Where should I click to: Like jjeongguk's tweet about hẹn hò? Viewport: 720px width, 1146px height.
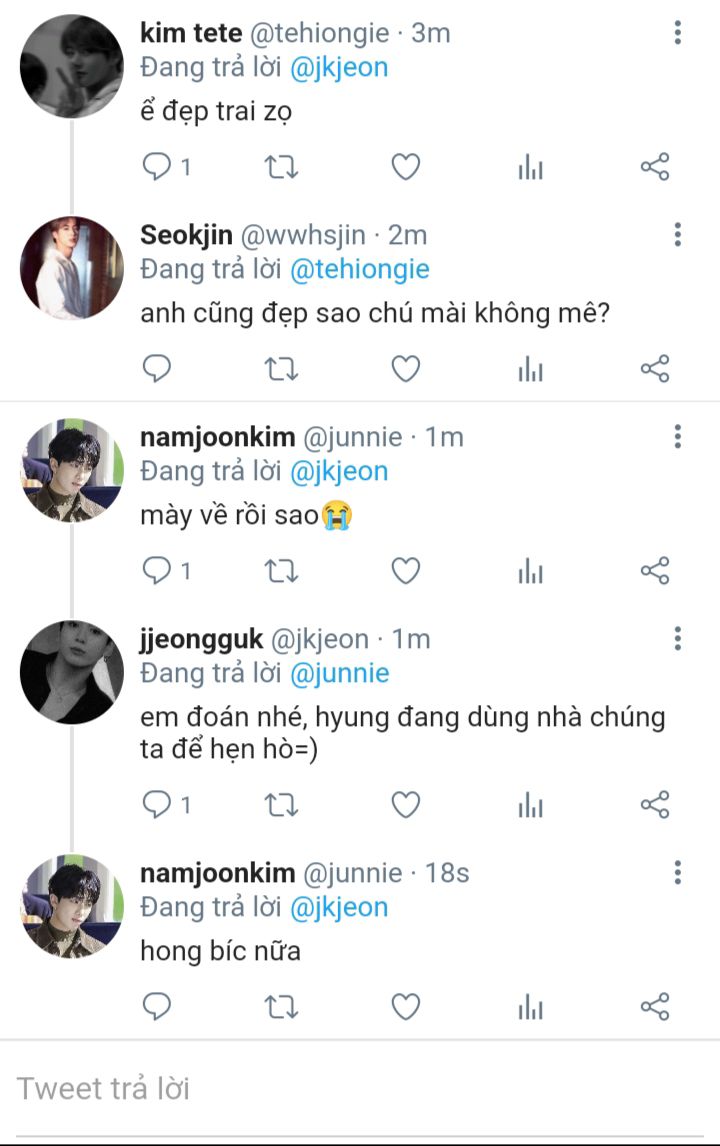[x=406, y=805]
